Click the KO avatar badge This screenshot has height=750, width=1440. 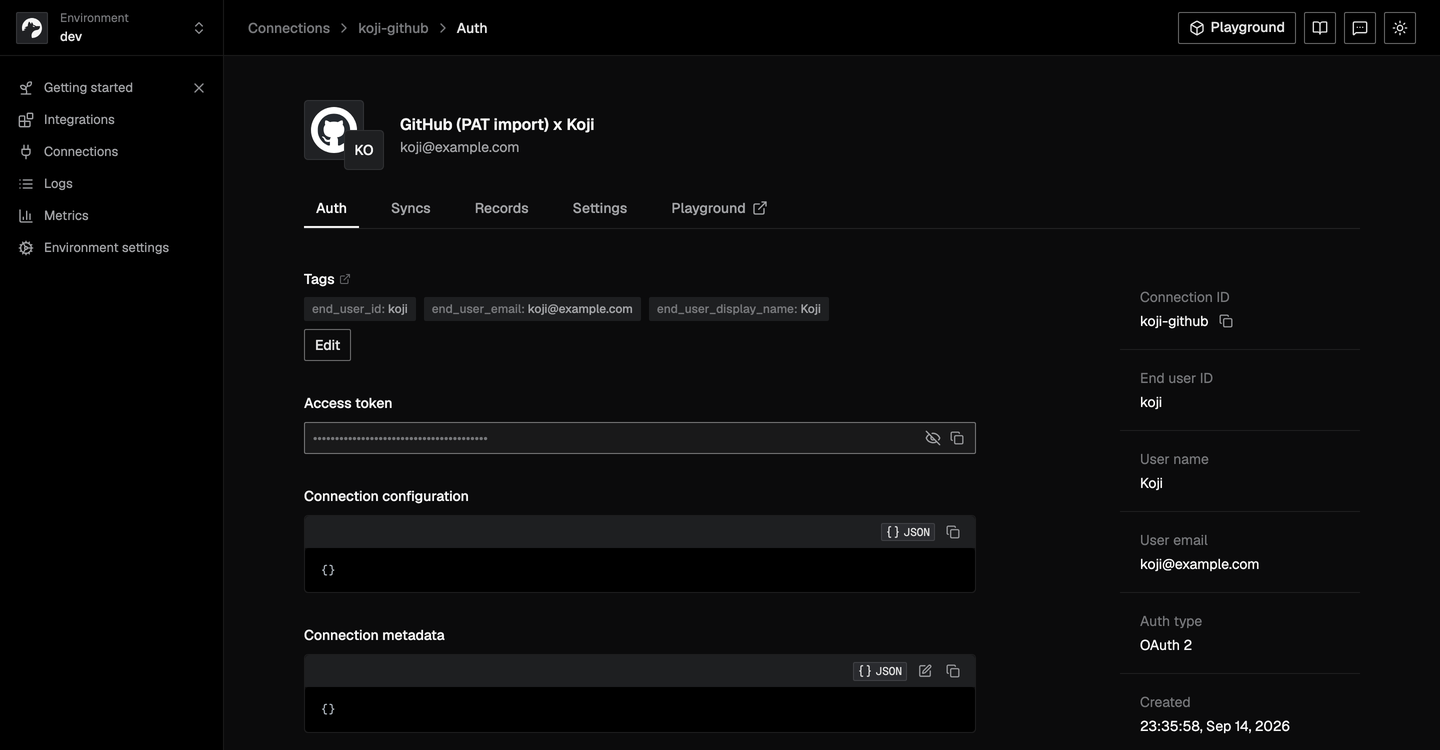[364, 150]
